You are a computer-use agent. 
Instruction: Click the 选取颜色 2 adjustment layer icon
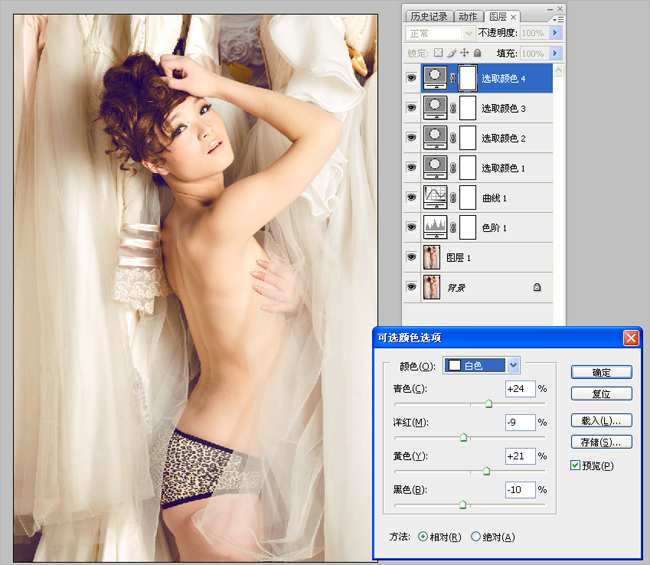[x=435, y=138]
